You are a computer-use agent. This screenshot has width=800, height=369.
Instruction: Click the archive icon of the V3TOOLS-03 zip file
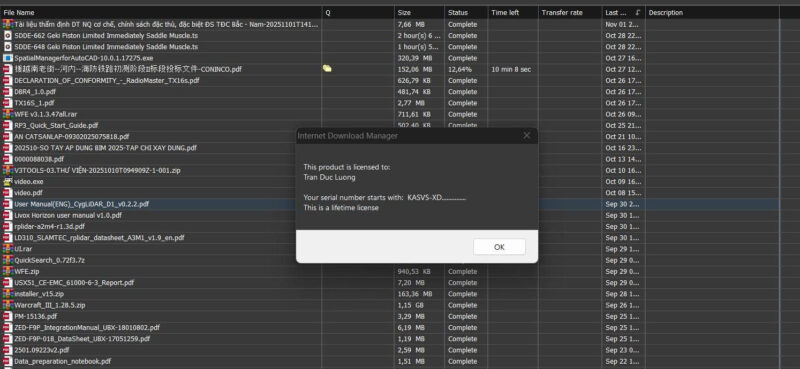point(8,170)
